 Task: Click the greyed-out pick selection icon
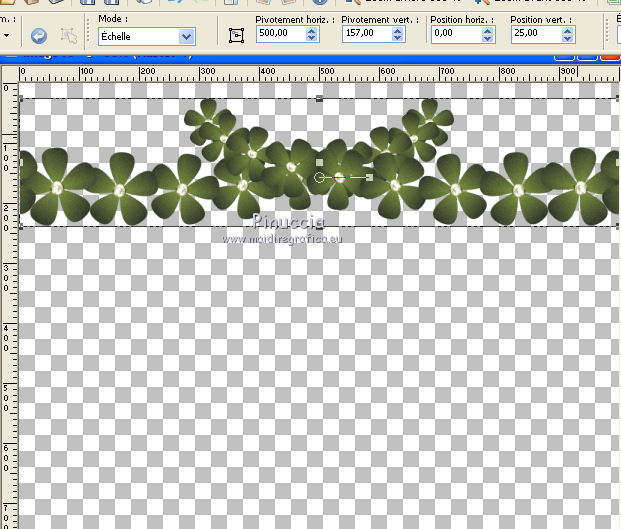pos(69,36)
